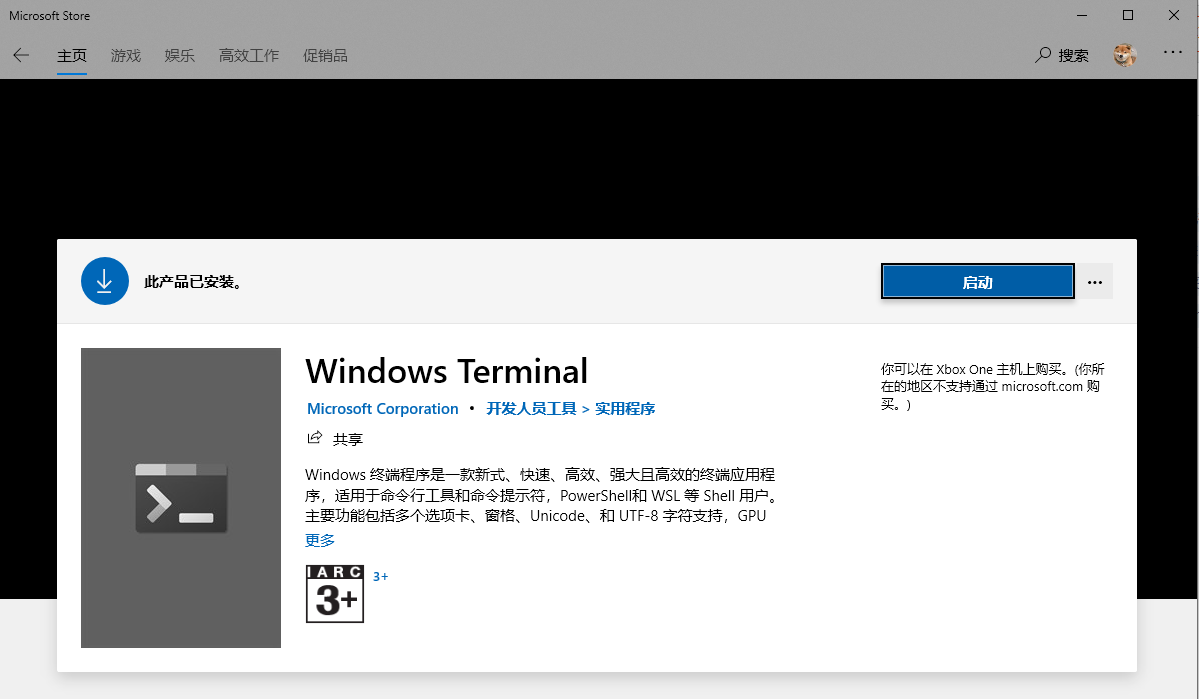This screenshot has height=699, width=1199.
Task: Open the ellipsis options next to 启动
Action: coord(1095,281)
